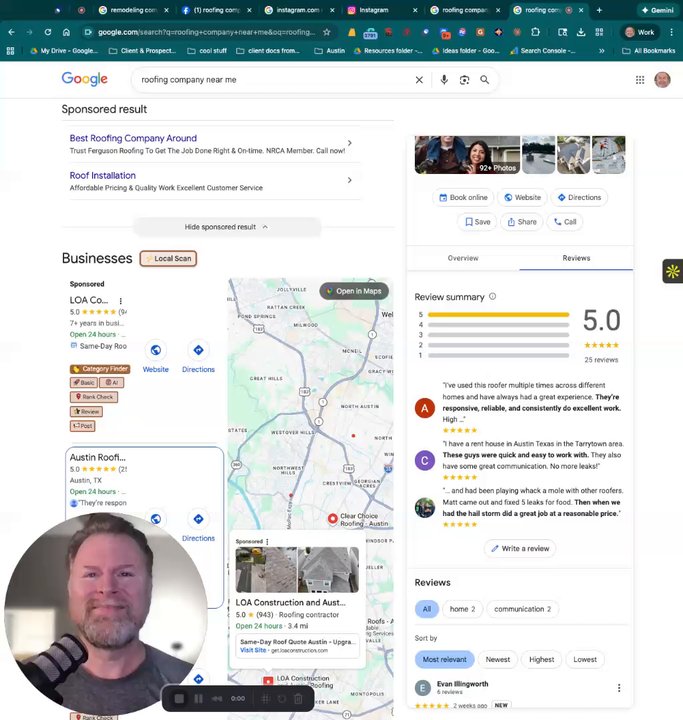Switch to remodeling browser tab
Image resolution: width=683 pixels, height=720 pixels.
click(x=133, y=10)
